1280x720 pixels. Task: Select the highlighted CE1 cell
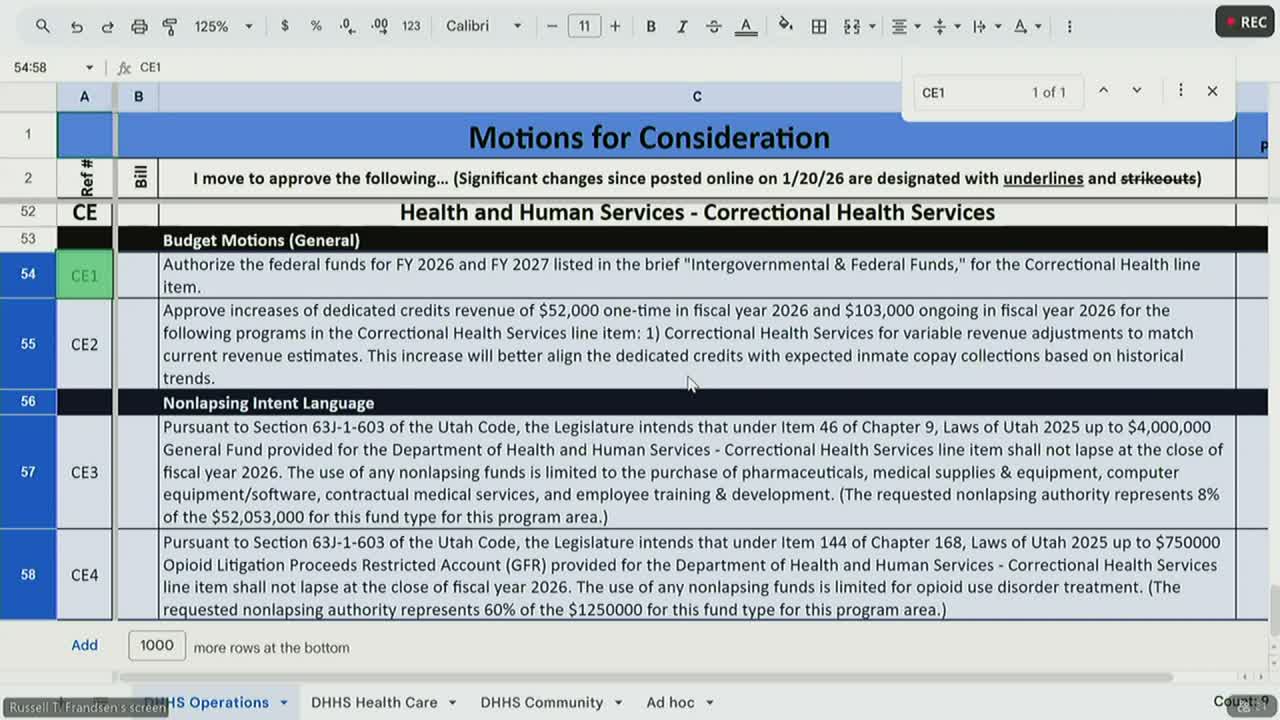click(x=85, y=275)
